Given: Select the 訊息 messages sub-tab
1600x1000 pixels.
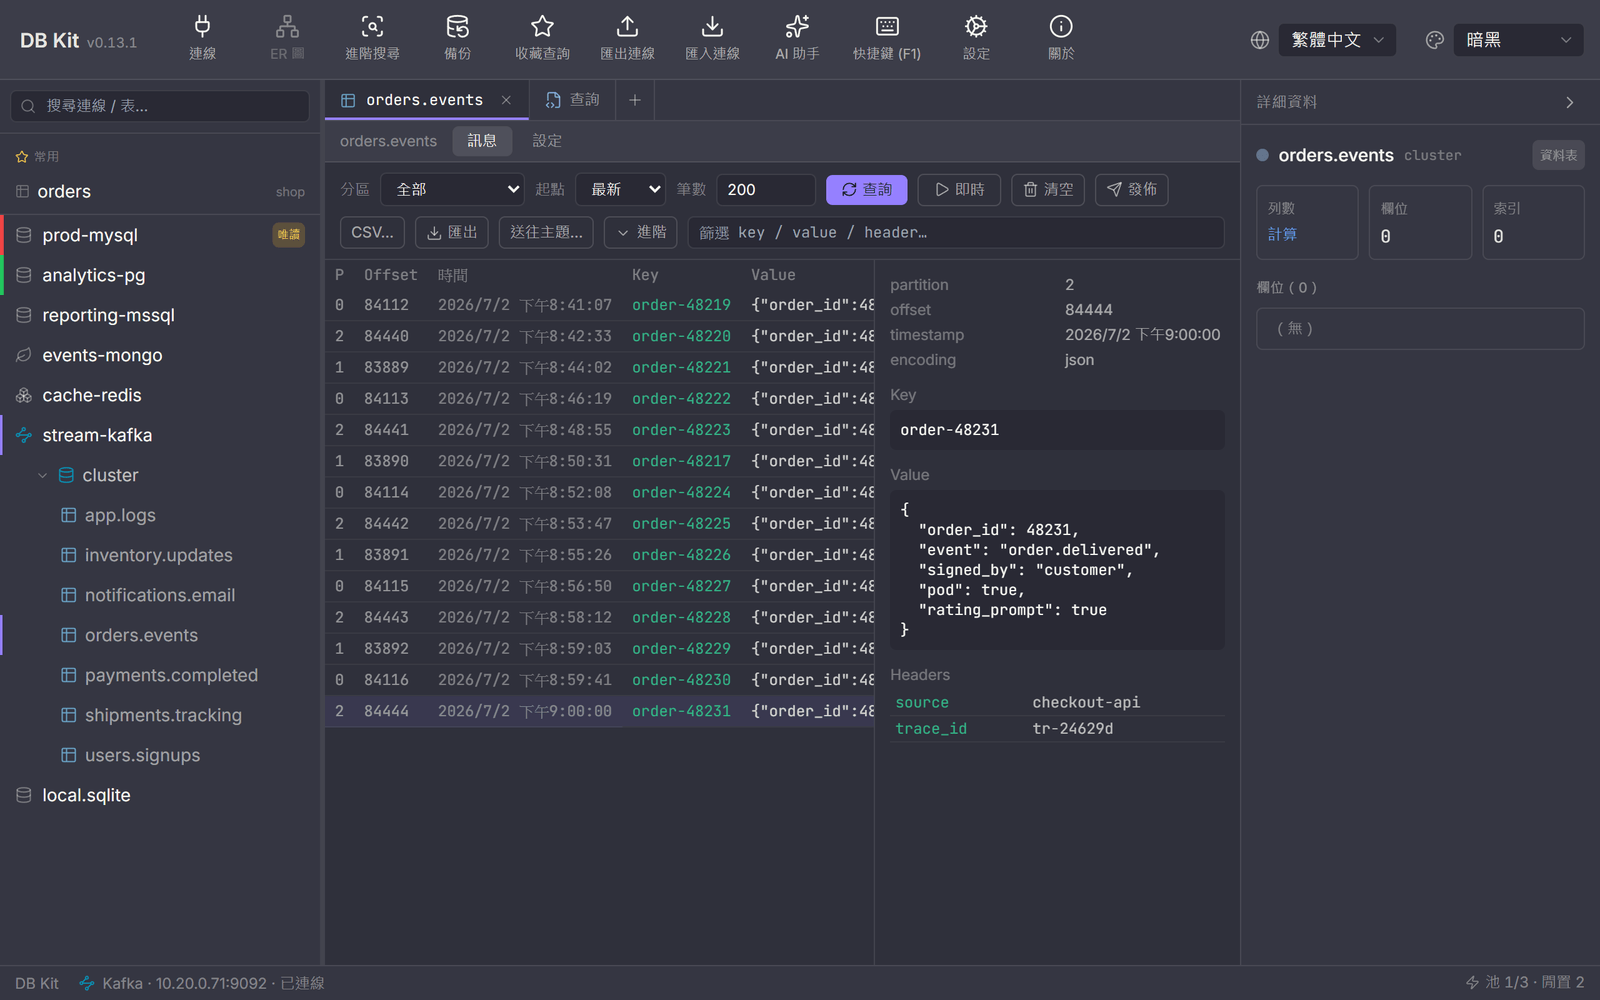Looking at the screenshot, I should point(482,141).
